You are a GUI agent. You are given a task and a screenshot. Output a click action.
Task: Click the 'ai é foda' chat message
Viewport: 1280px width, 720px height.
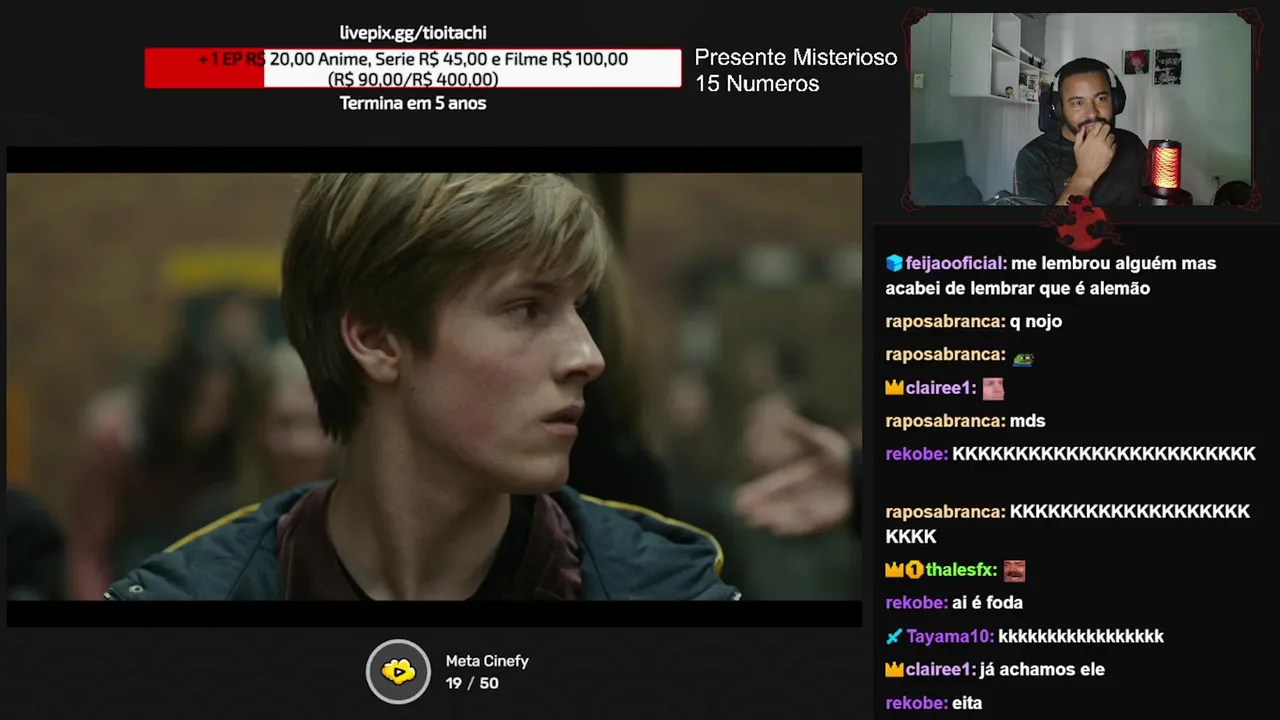pos(987,602)
